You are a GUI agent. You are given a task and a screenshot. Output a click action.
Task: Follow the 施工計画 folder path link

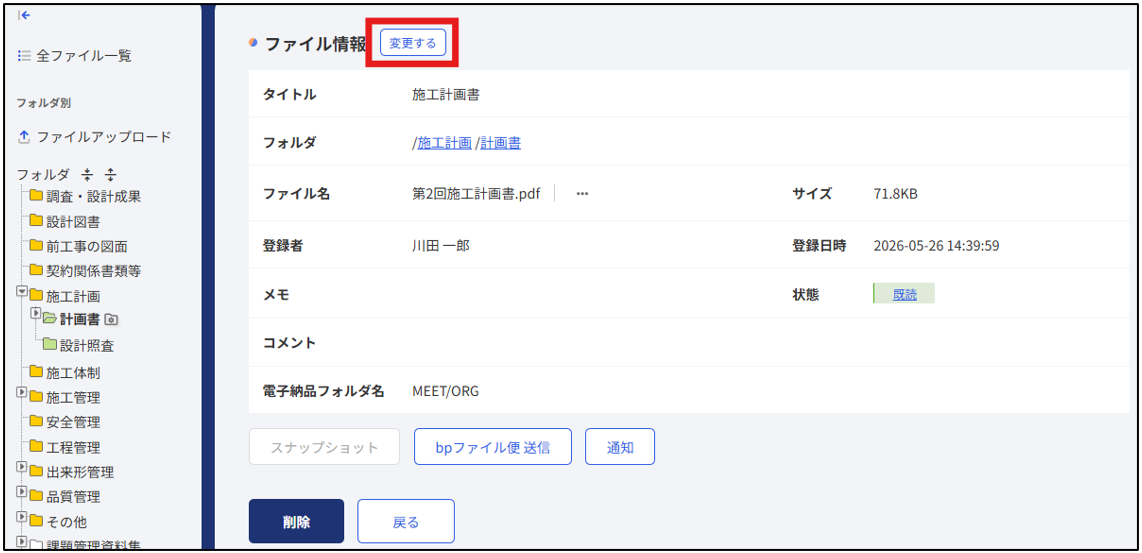click(x=444, y=144)
